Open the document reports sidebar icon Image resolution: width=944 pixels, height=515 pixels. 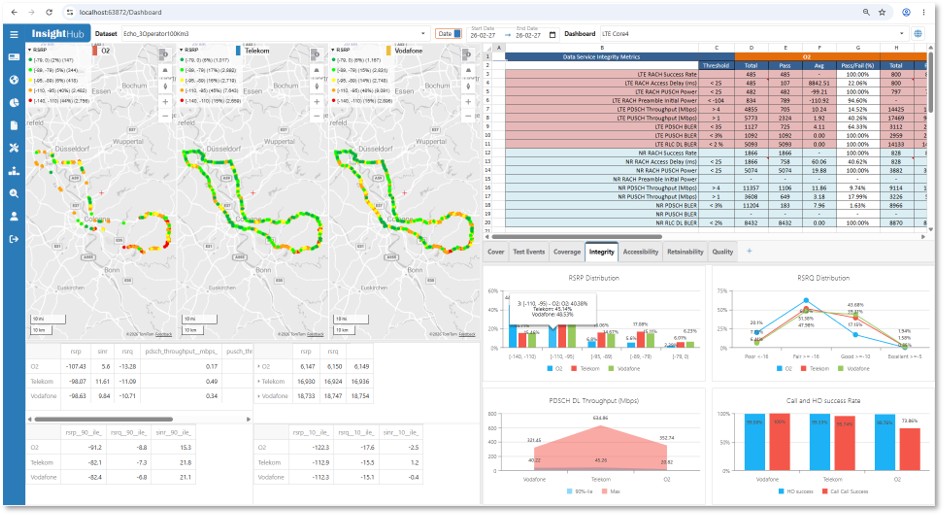[14, 125]
